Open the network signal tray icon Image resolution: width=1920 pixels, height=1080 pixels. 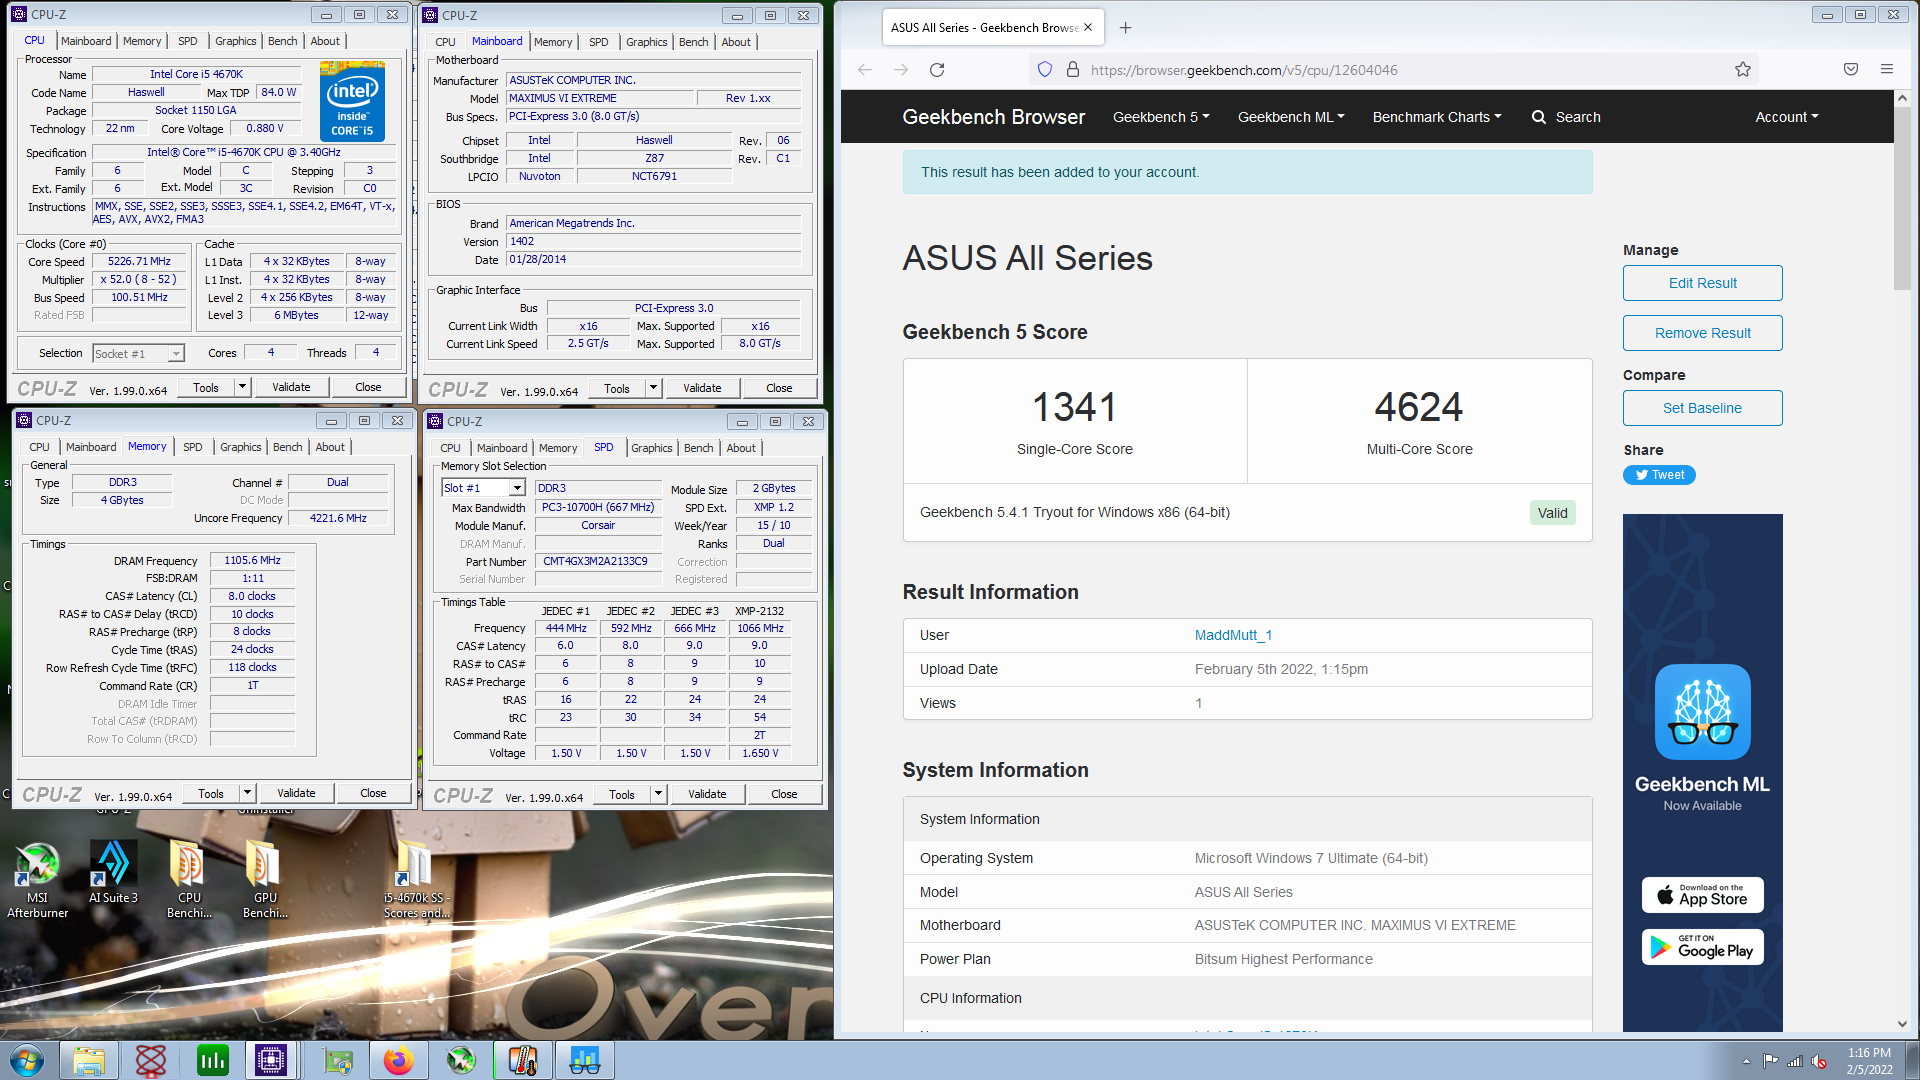click(1795, 1061)
